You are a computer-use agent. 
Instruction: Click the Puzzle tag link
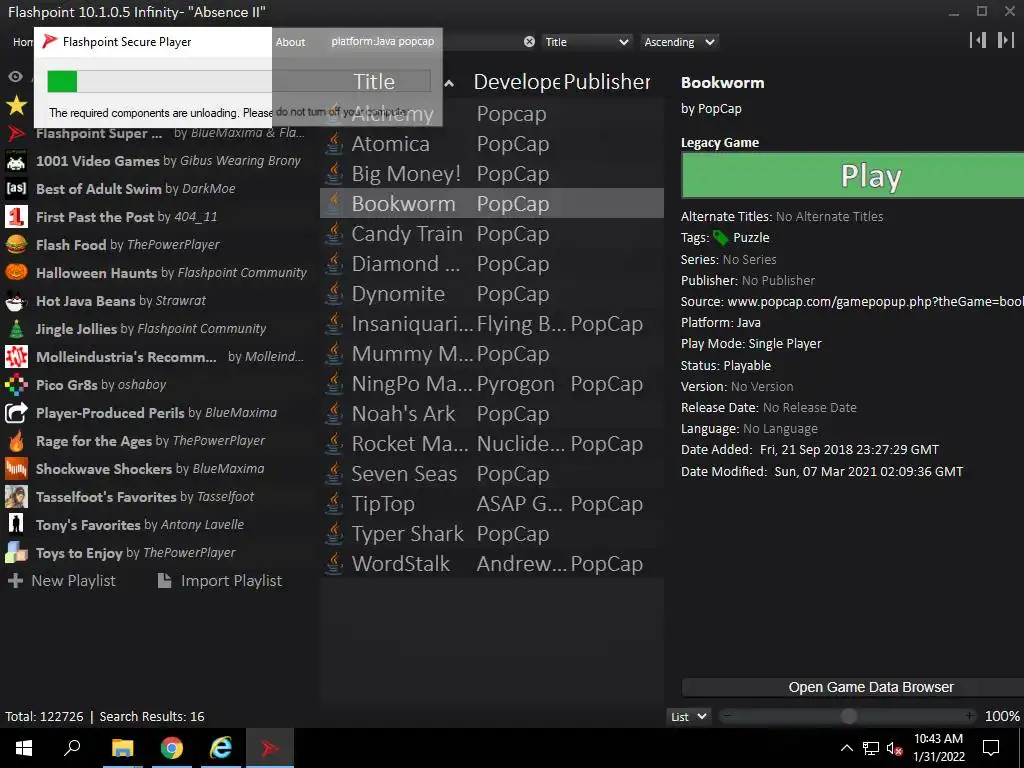(751, 238)
